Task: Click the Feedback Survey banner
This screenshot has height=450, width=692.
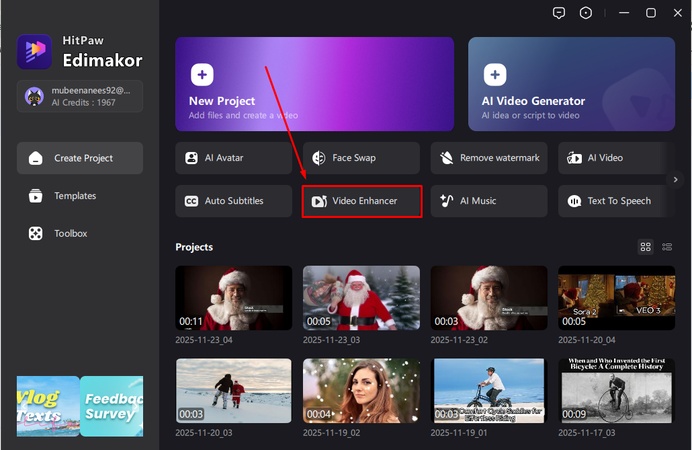Action: coord(112,406)
